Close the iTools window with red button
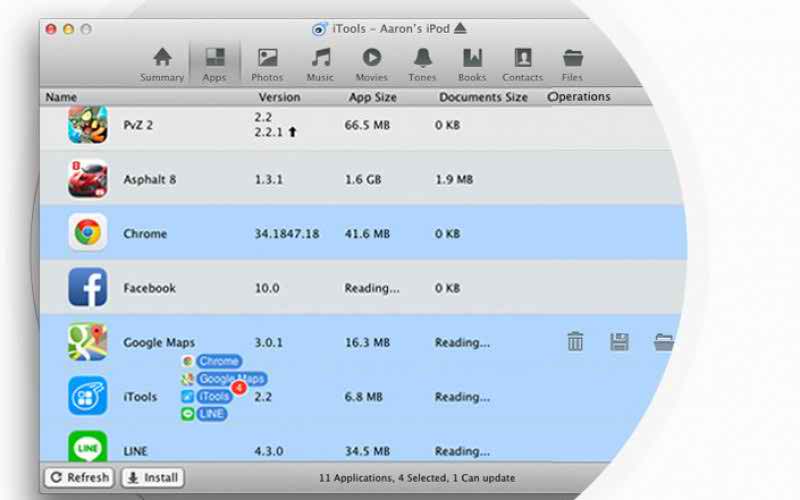Image resolution: width=800 pixels, height=500 pixels. coord(51,29)
